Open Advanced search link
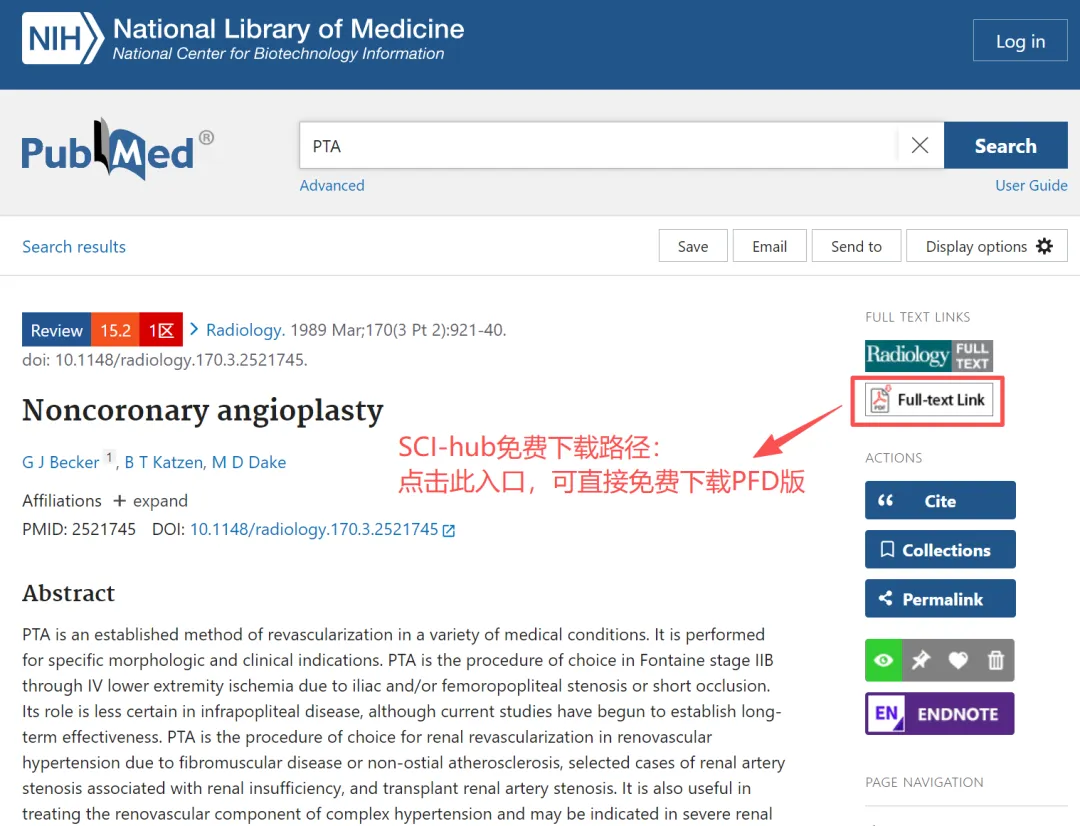Screen dimensions: 1080x826 [x=332, y=185]
